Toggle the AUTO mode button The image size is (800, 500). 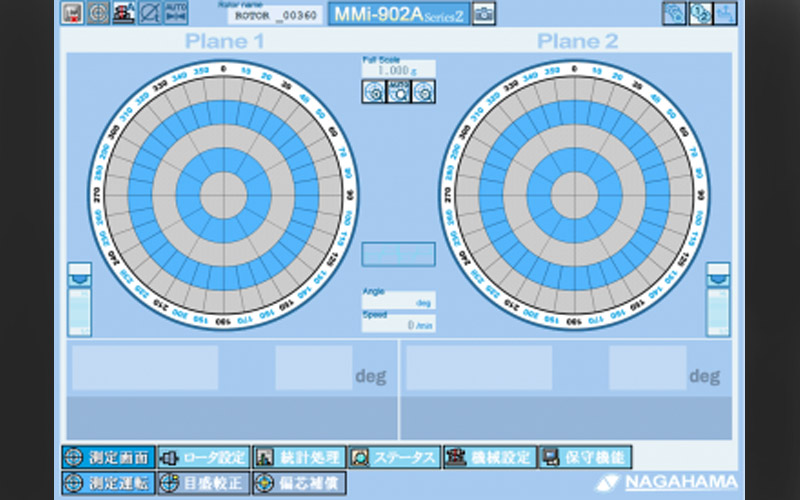pos(175,13)
